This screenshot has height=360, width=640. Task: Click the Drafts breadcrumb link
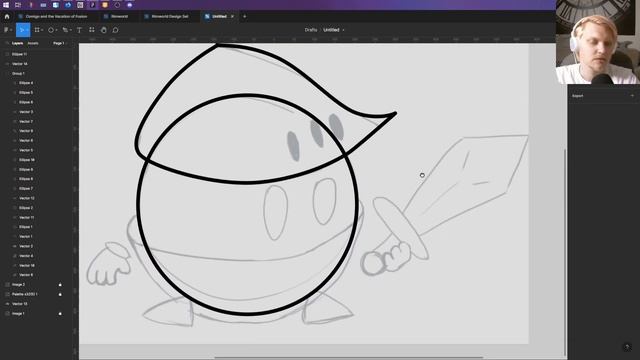coord(311,30)
